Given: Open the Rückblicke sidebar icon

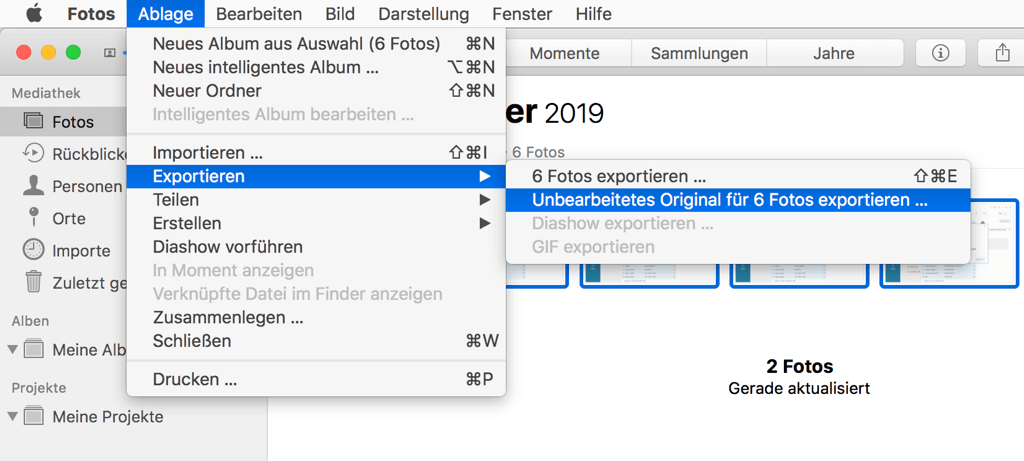Looking at the screenshot, I should 33,154.
